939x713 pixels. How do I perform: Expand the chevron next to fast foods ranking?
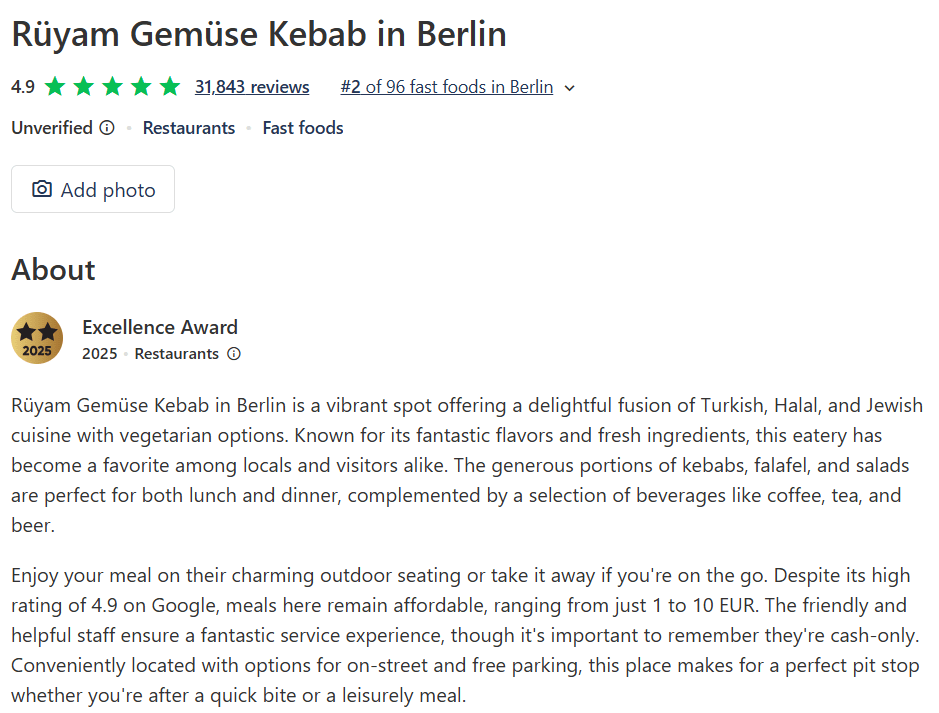(x=570, y=88)
